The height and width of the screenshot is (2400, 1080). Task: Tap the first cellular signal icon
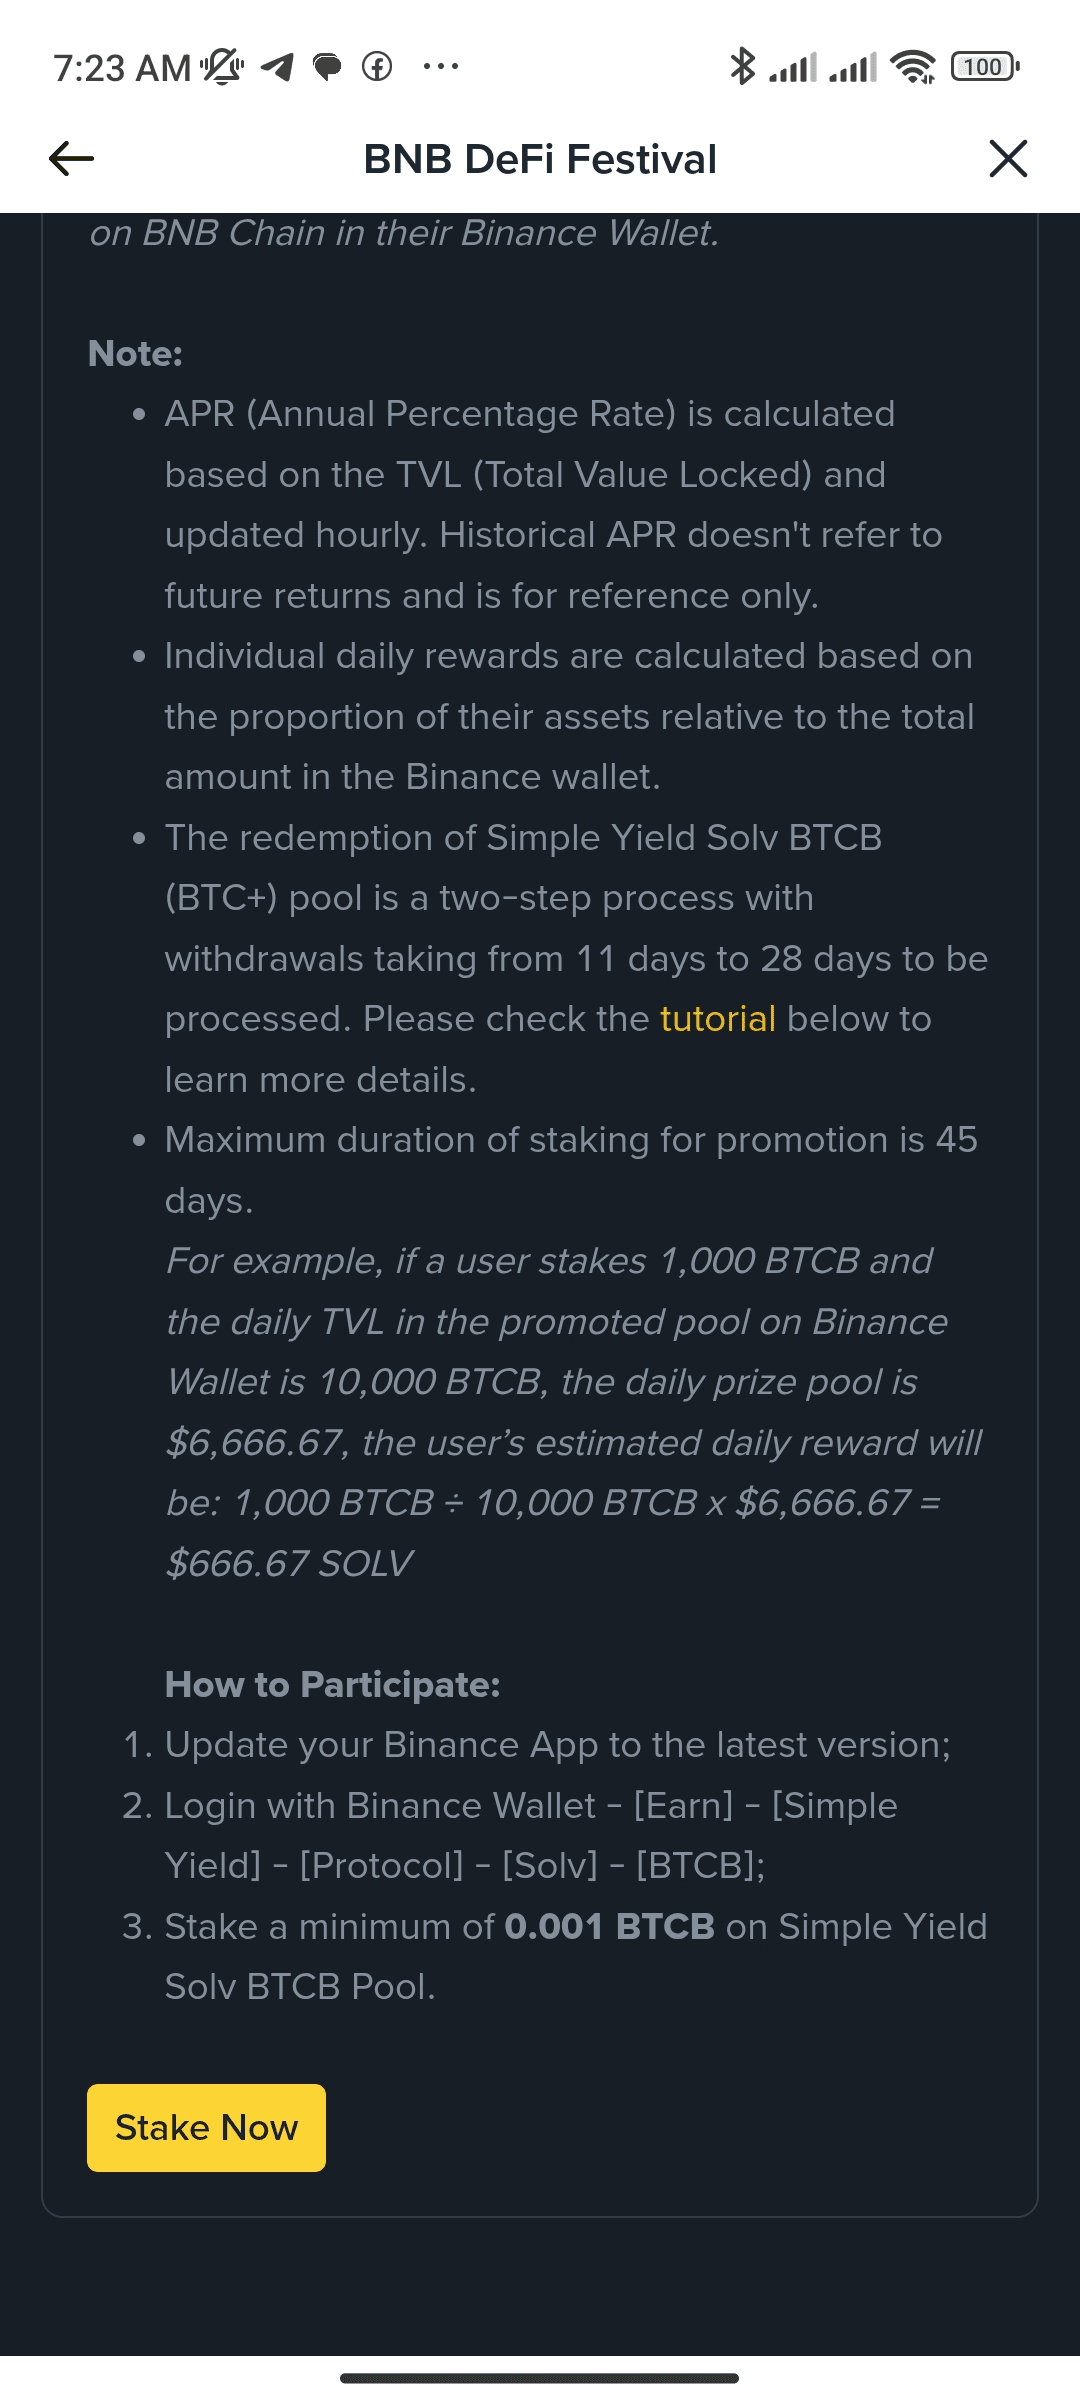pos(793,67)
